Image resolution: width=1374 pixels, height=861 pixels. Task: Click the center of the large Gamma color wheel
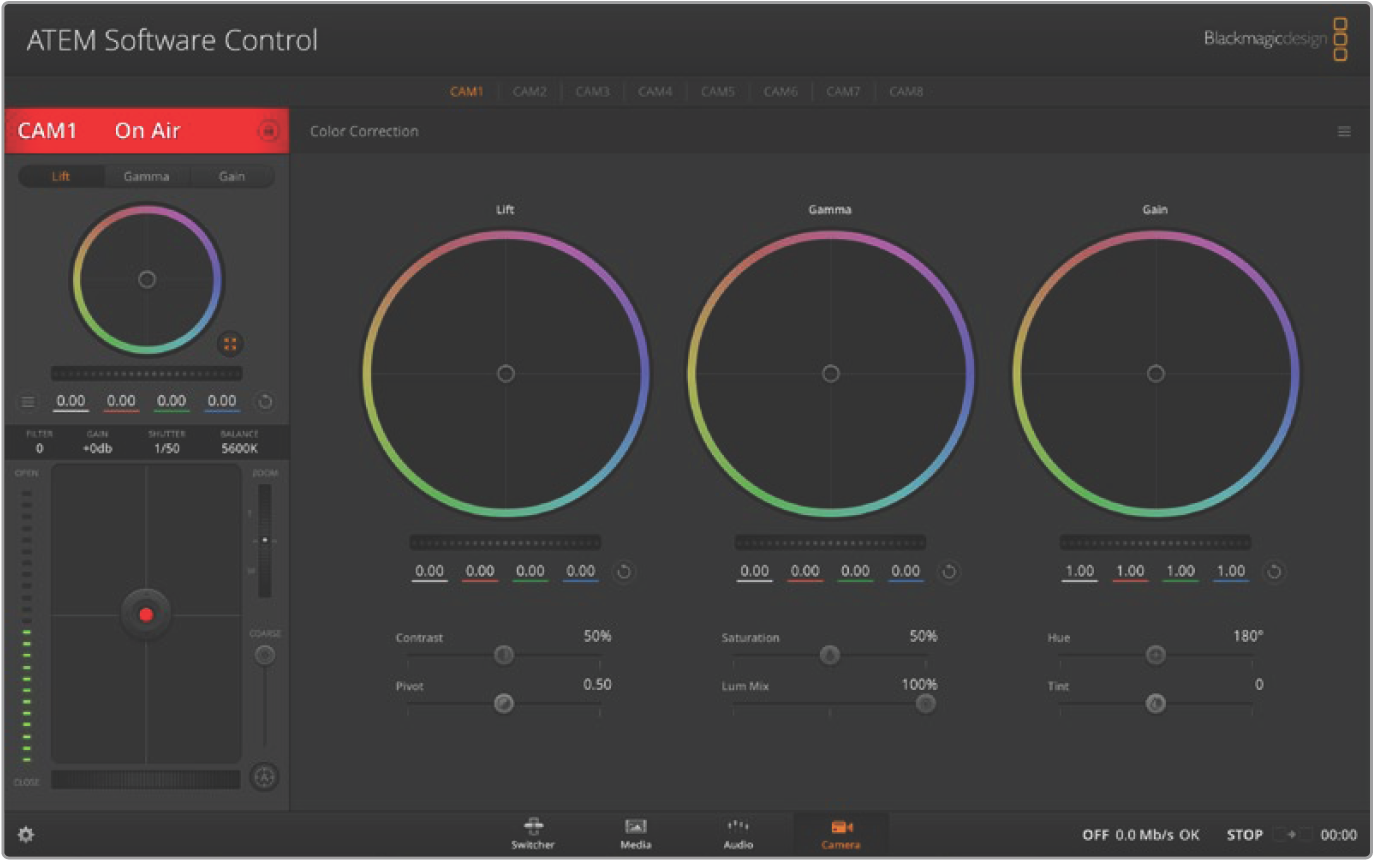tap(831, 373)
